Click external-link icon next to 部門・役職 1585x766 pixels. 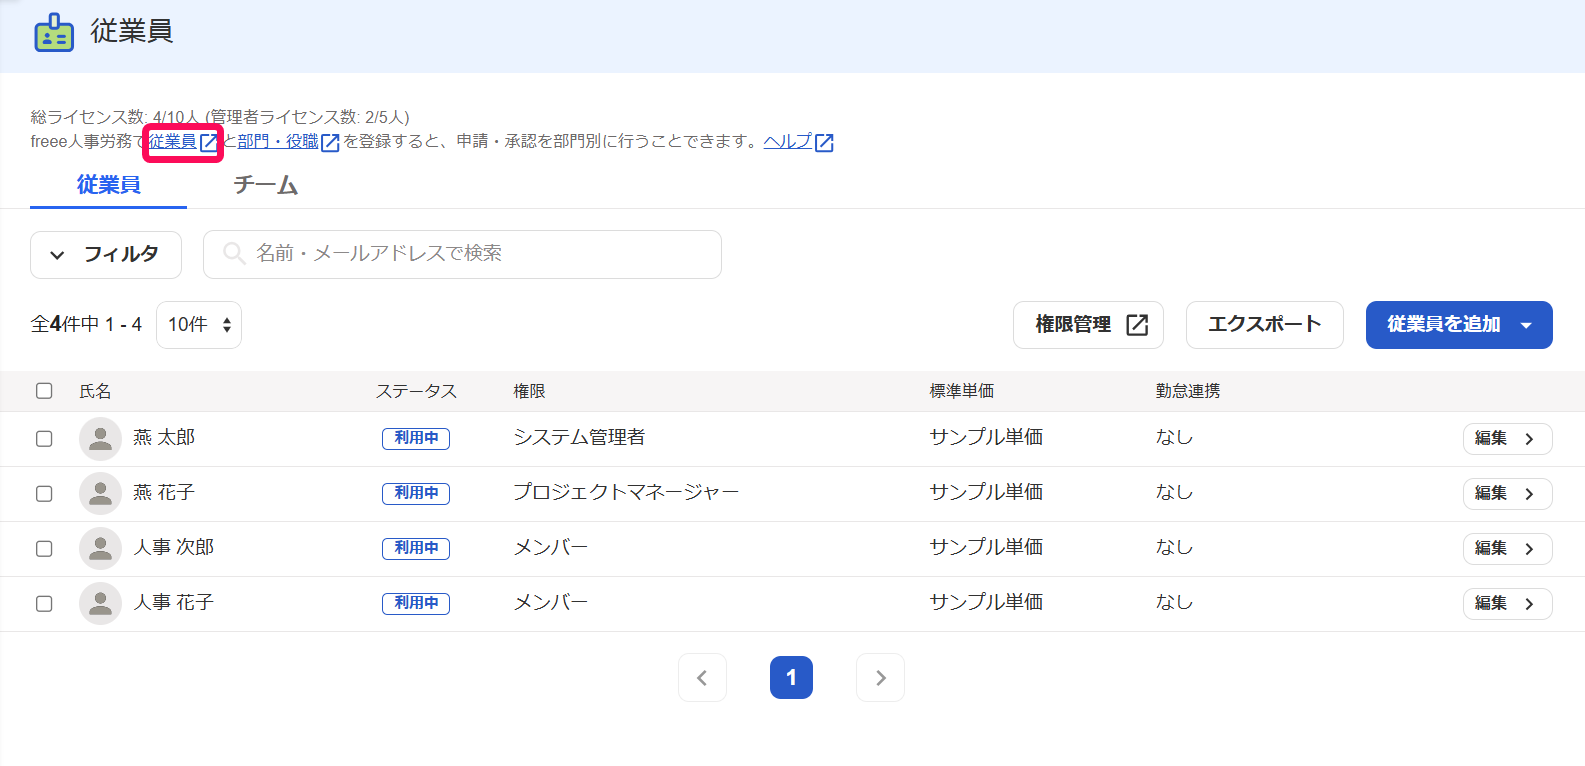(x=330, y=143)
